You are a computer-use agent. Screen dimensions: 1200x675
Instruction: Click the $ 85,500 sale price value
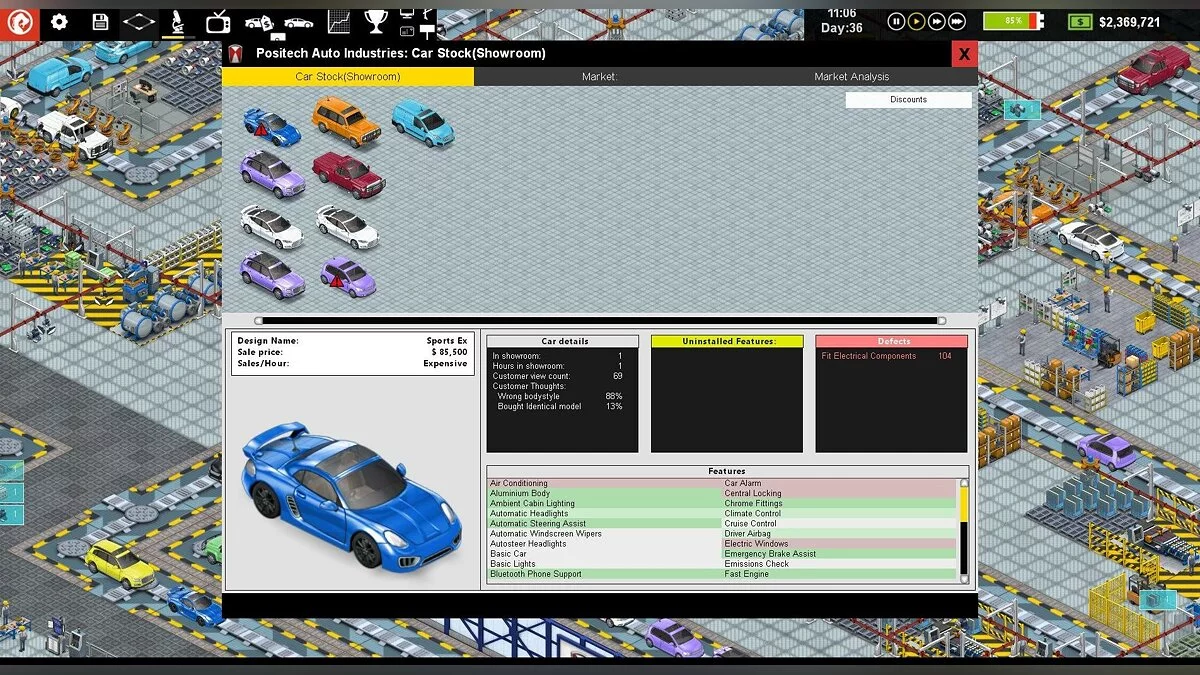(x=449, y=352)
